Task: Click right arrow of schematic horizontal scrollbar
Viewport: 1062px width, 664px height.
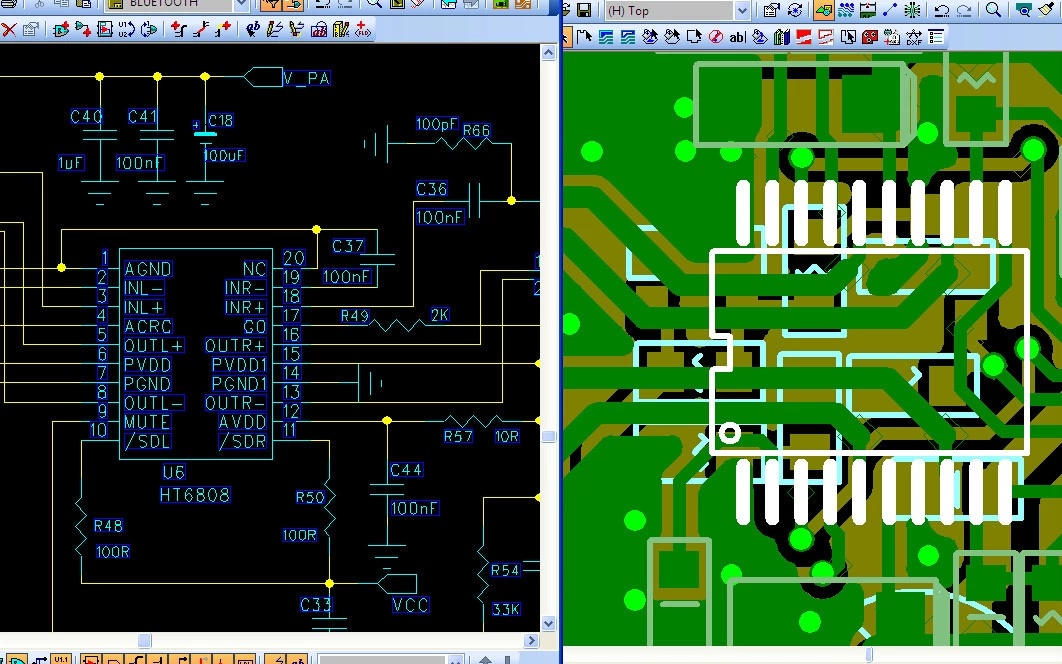Action: point(532,640)
